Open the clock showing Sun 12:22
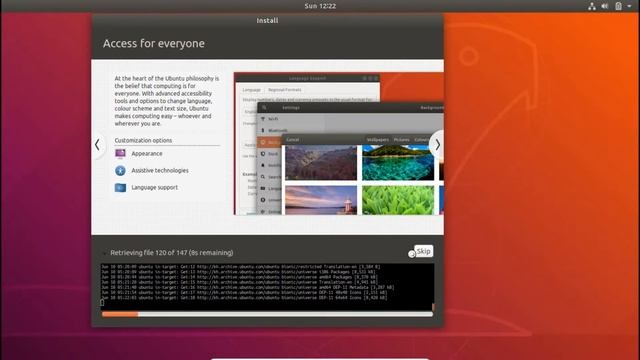The height and width of the screenshot is (360, 640). [320, 6]
